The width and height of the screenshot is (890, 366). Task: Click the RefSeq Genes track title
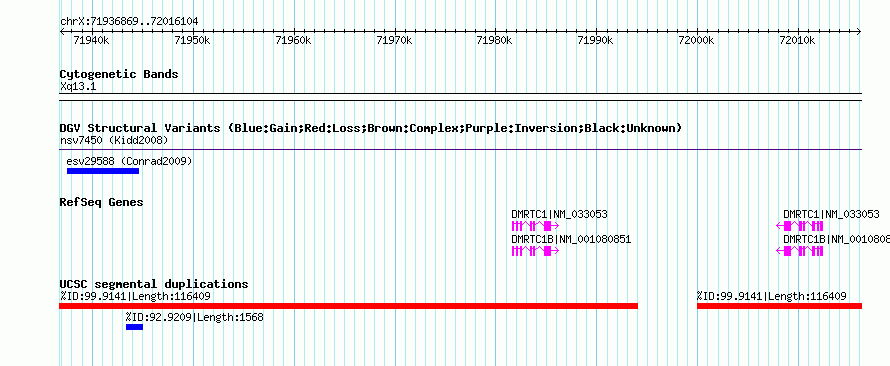tap(101, 202)
